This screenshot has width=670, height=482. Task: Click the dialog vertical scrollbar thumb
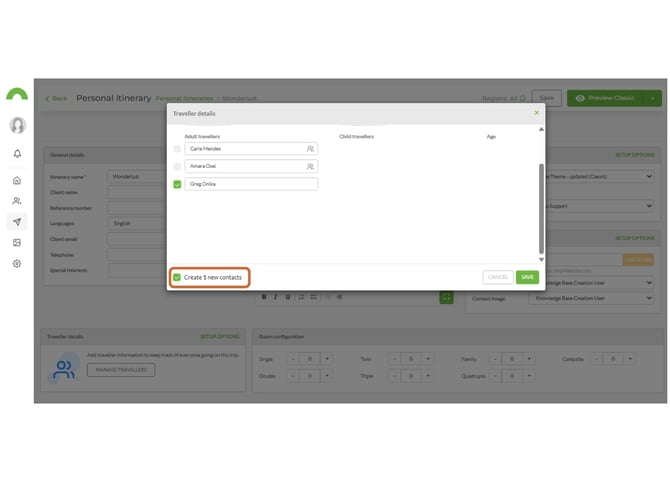(541, 209)
